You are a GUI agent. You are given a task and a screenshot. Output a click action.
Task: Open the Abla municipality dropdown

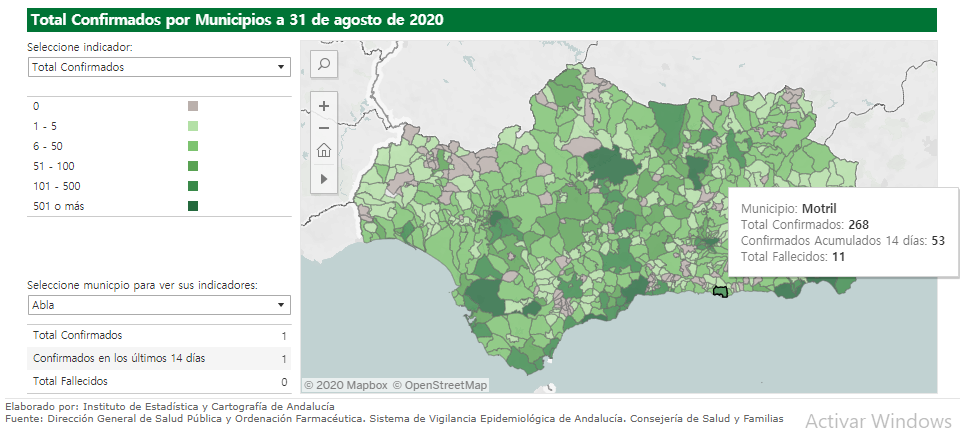[158, 305]
